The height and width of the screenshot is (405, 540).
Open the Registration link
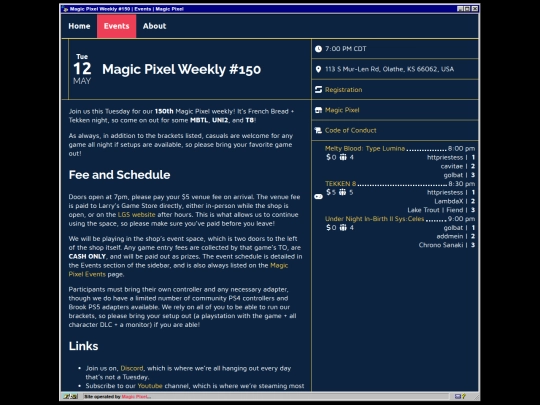click(x=343, y=90)
